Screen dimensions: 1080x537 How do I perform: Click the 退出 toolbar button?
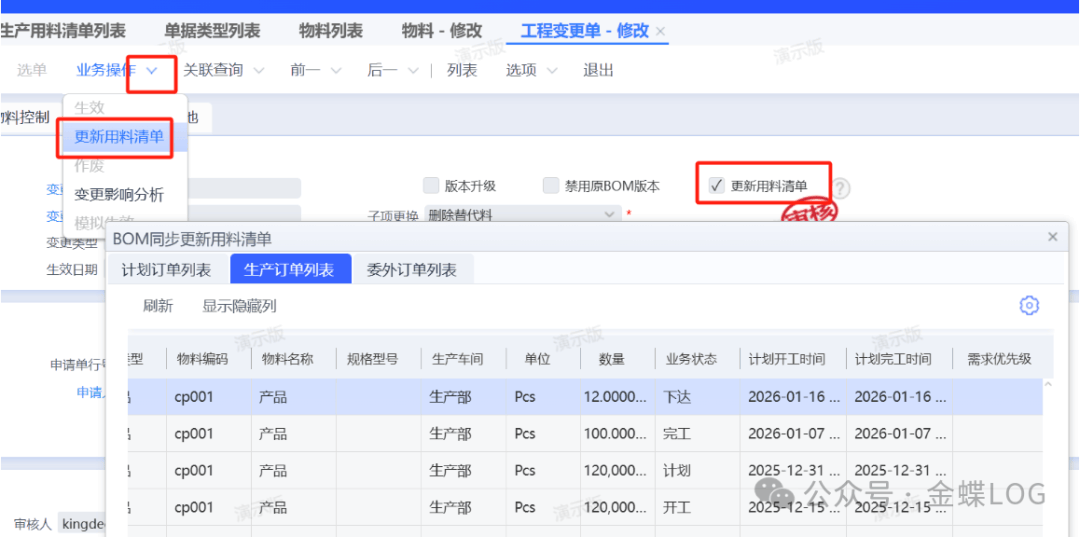598,70
